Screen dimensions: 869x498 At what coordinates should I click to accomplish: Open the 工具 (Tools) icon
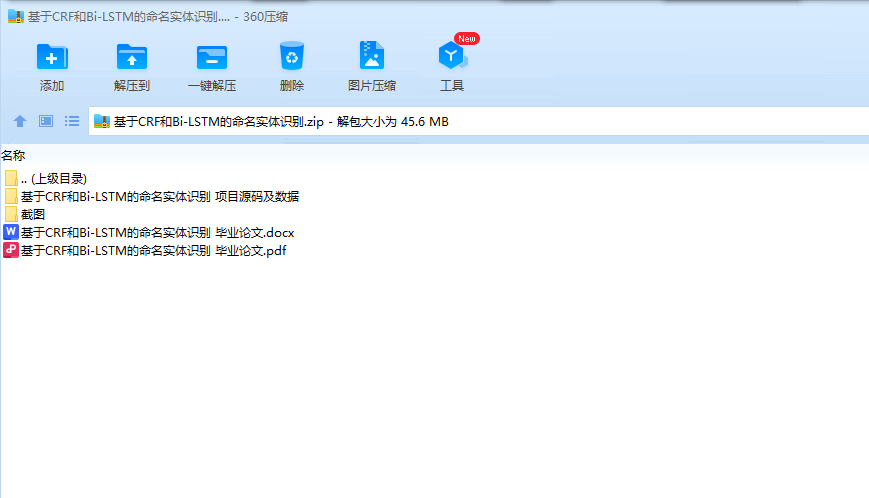[452, 55]
